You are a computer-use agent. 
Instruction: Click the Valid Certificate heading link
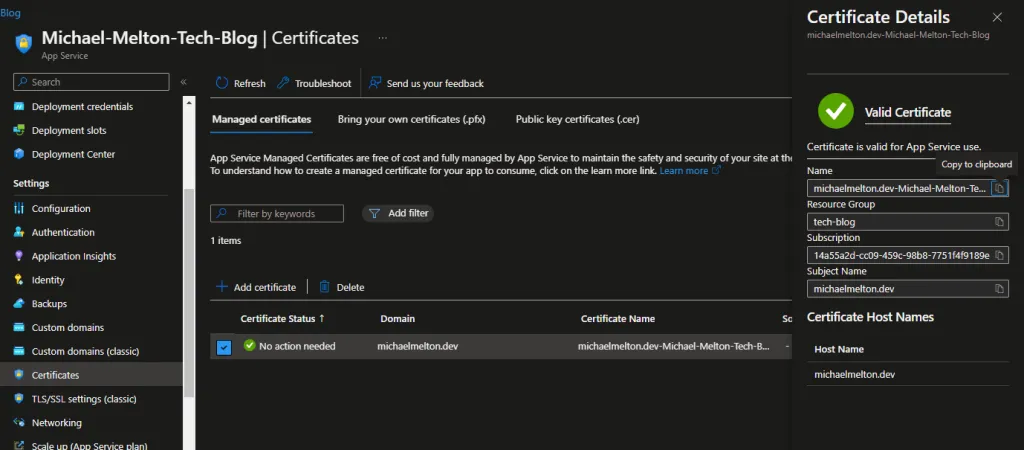pyautogui.click(x=908, y=112)
